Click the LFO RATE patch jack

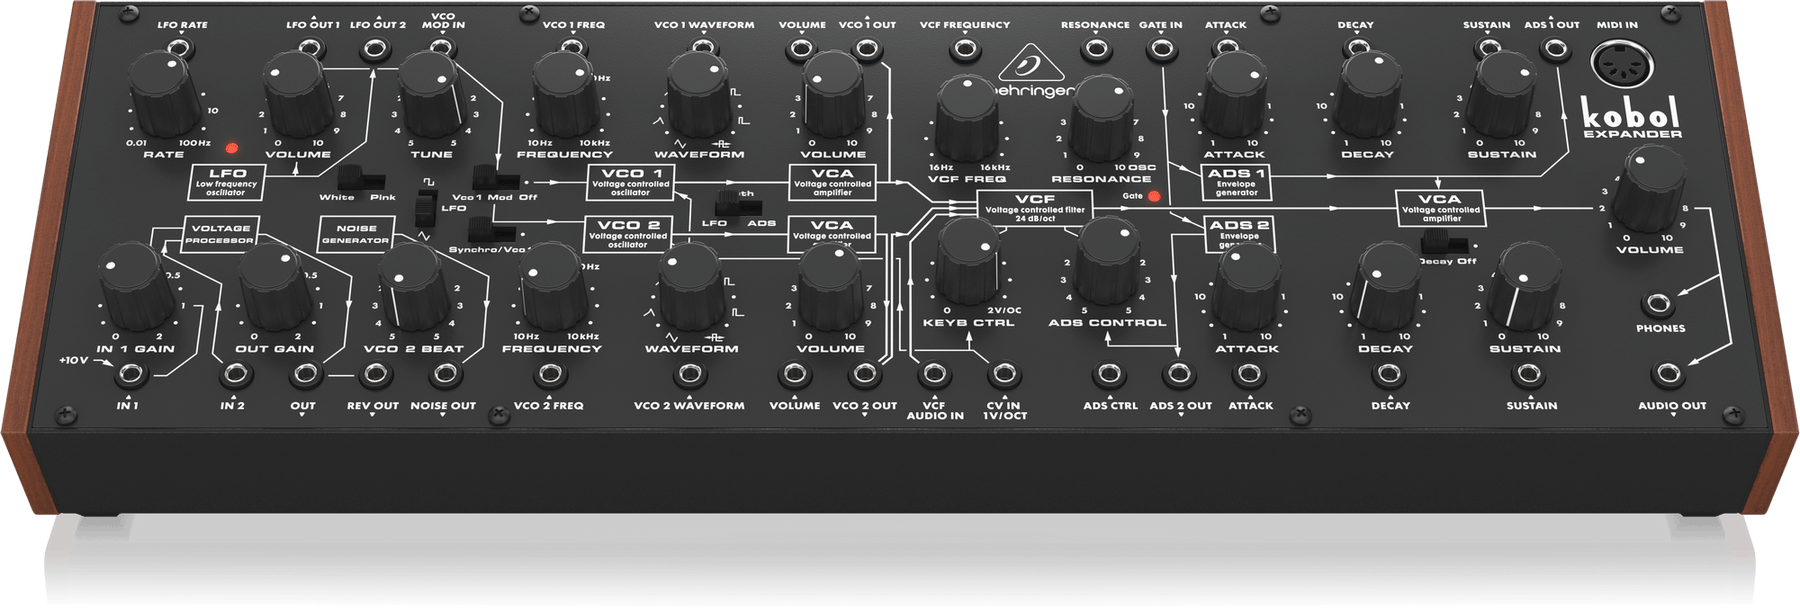click(x=179, y=48)
